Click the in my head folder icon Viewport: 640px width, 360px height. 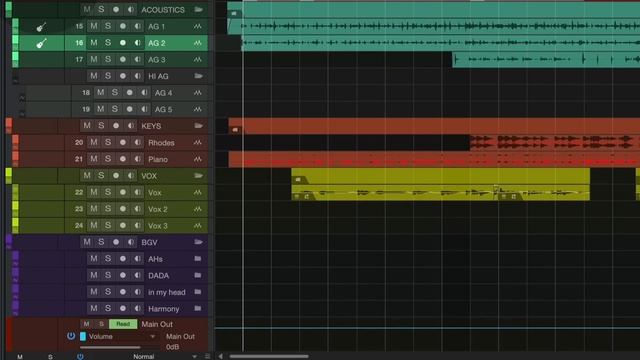click(198, 292)
